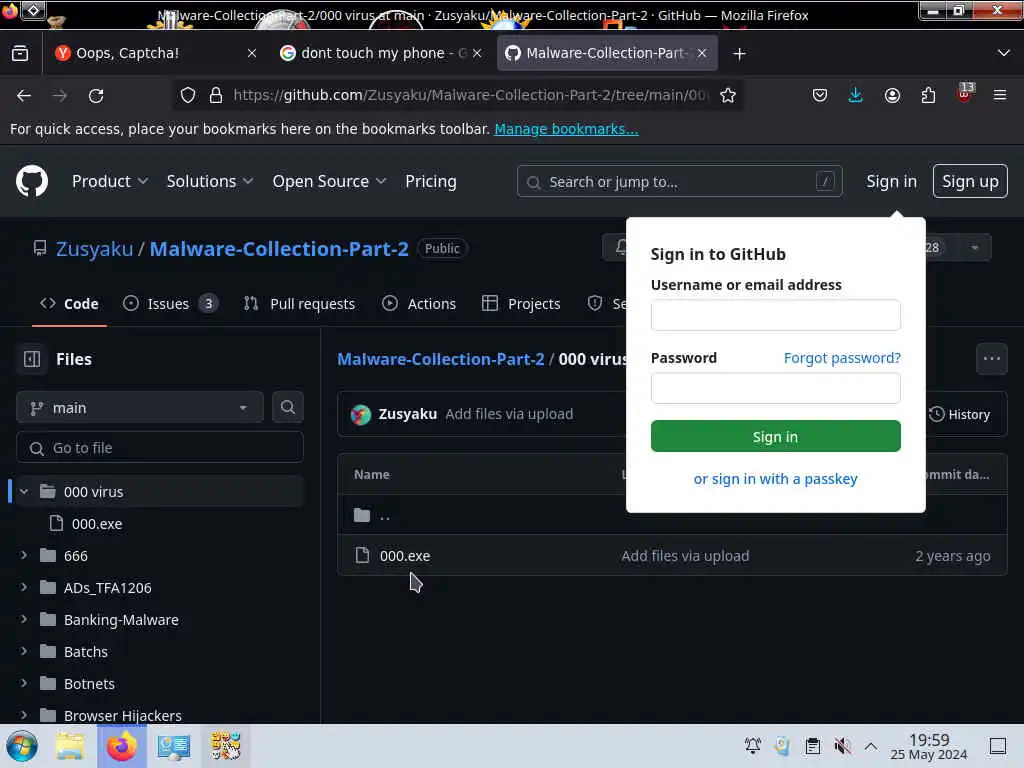The height and width of the screenshot is (768, 1024).
Task: Show hidden tray icons with the up chevron
Action: coord(871,746)
